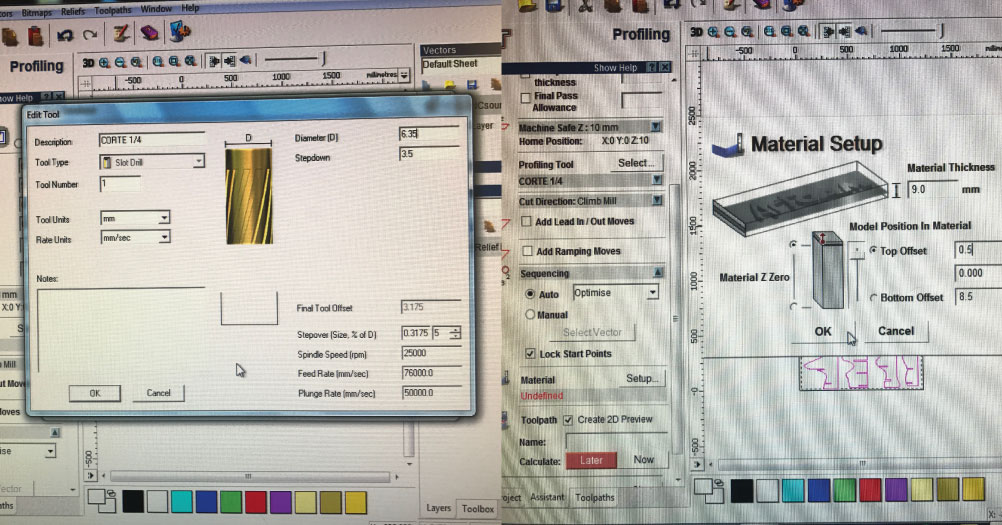Toggle Create 2D Preview checkbox
The width and height of the screenshot is (1002, 525).
pos(568,420)
